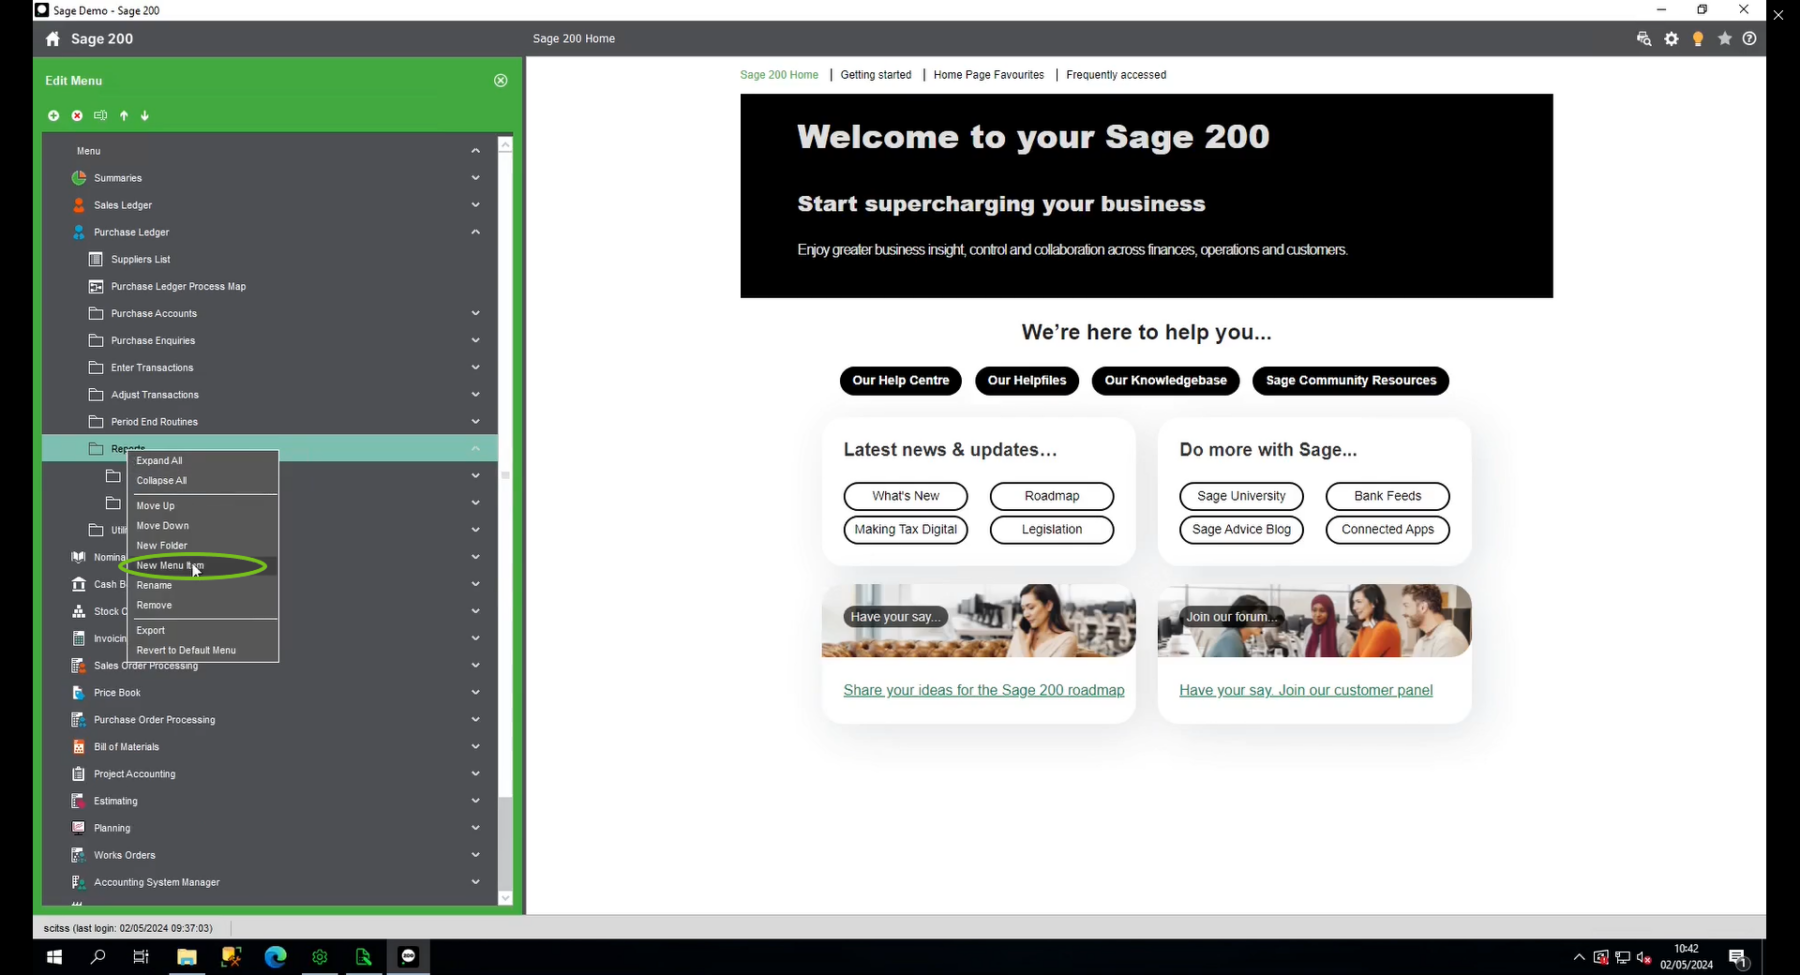This screenshot has width=1800, height=975.
Task: Open Microsoft Edge from the taskbar
Action: (x=275, y=957)
